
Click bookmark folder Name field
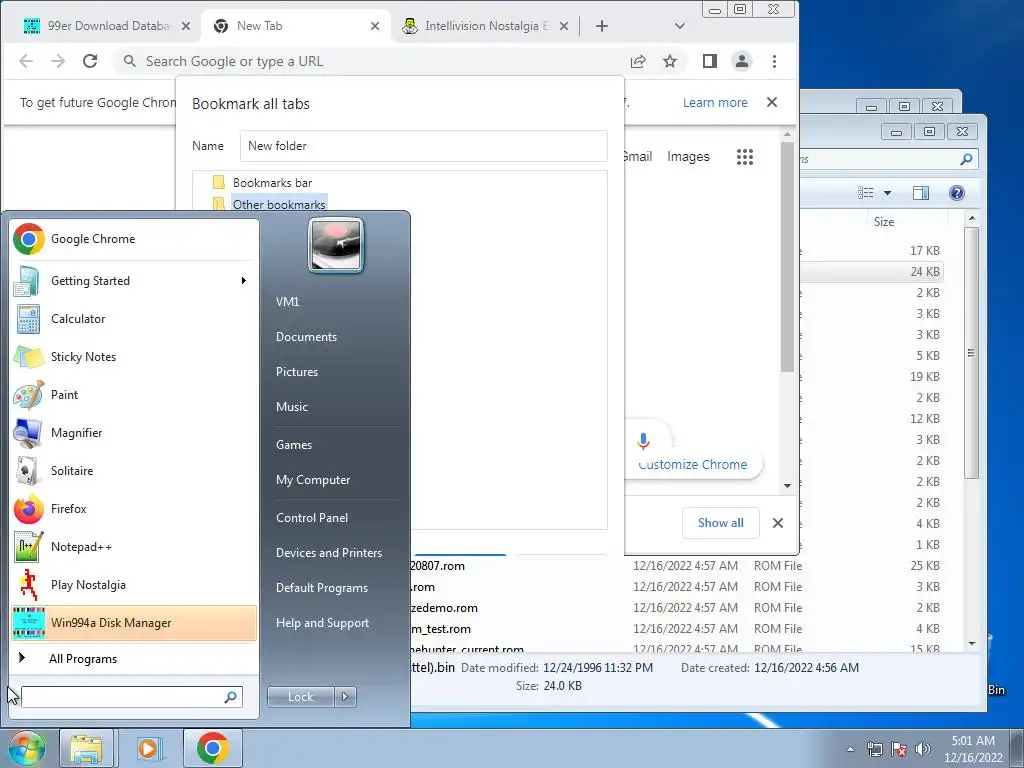click(424, 146)
